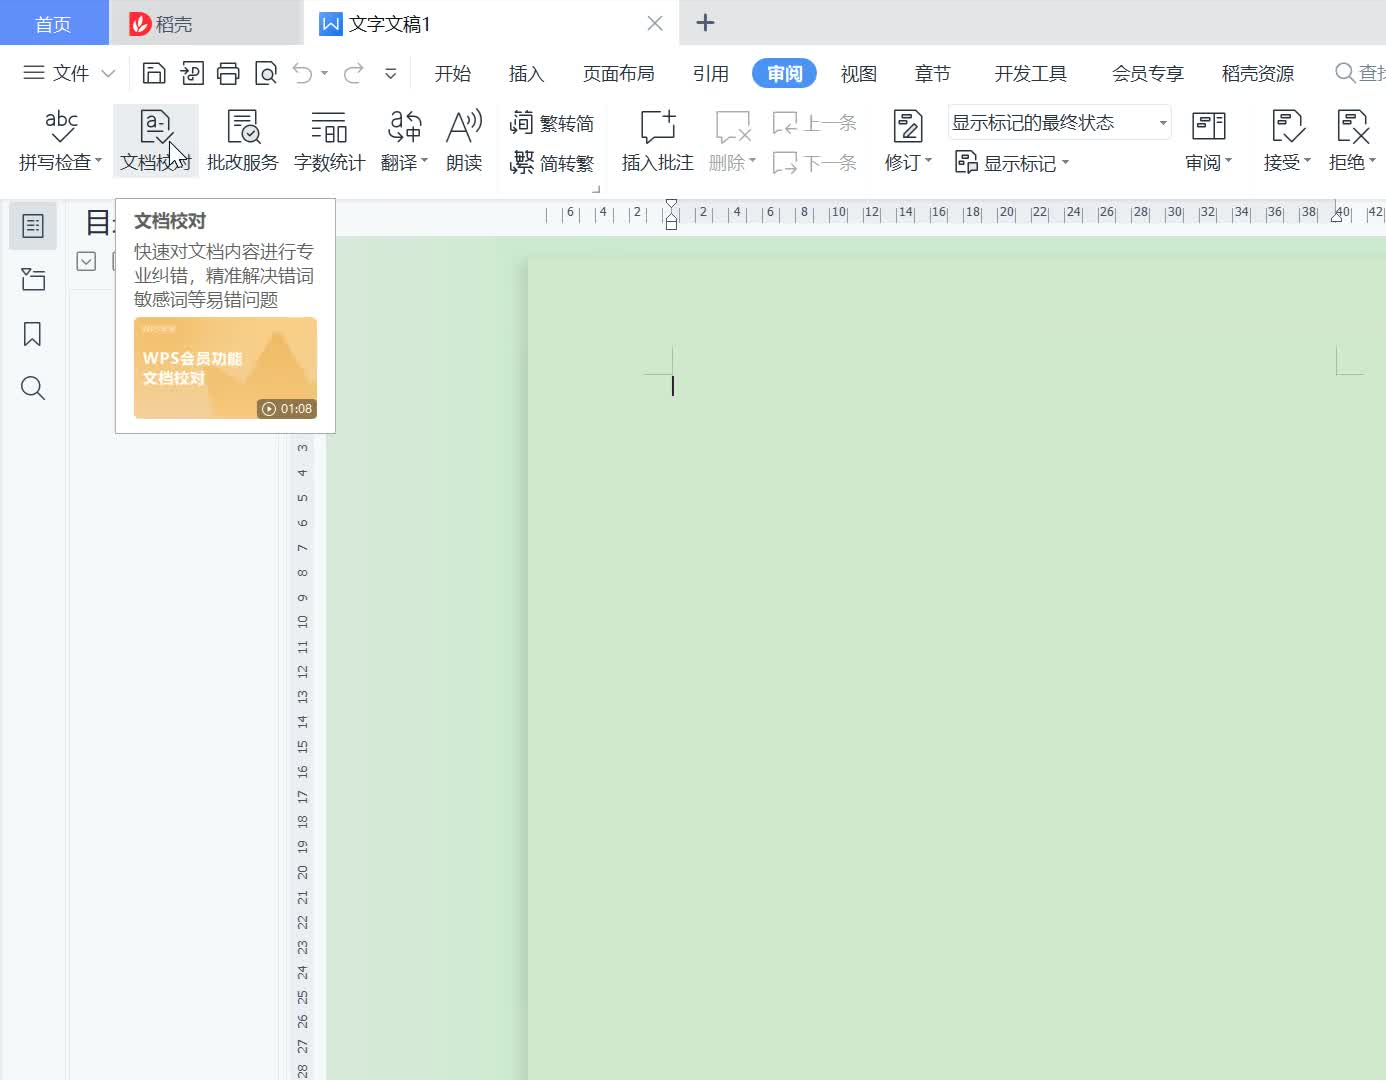Open the Correction Service (批改服务) tool
The height and width of the screenshot is (1080, 1386).
[243, 140]
